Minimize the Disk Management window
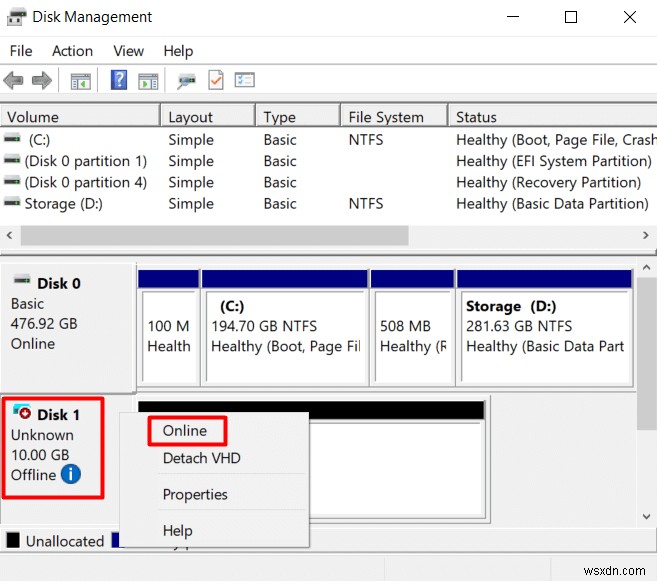 (x=512, y=17)
